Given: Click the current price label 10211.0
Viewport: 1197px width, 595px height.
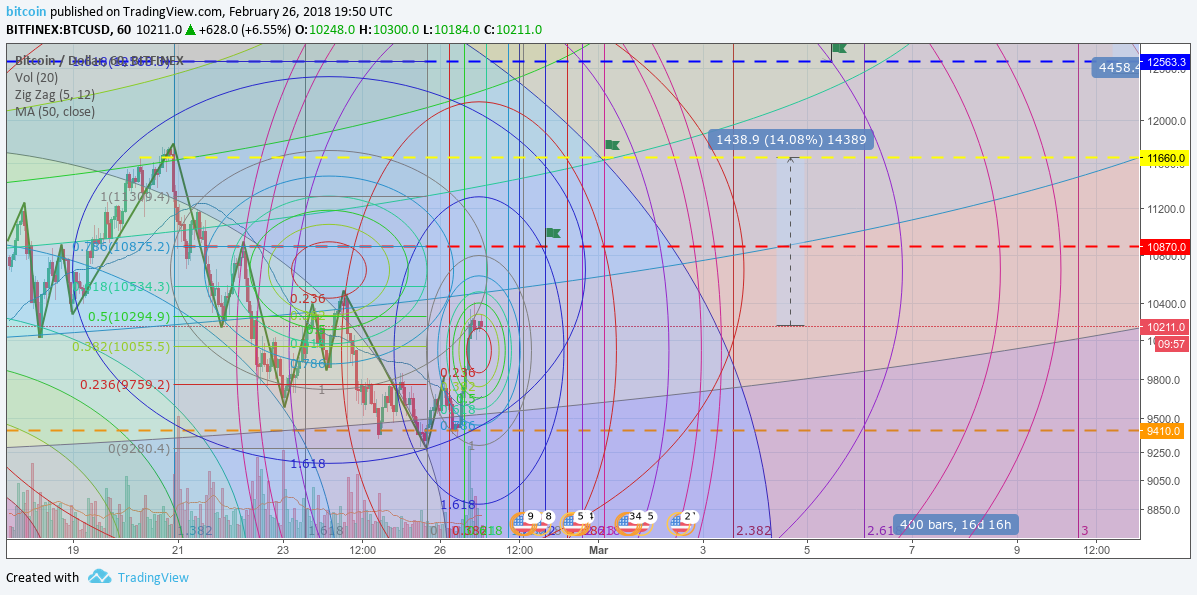Looking at the screenshot, I should point(1163,327).
